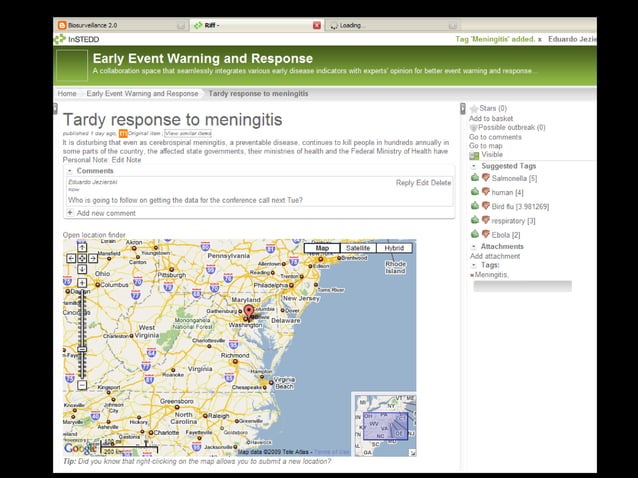The image size is (638, 478).
Task: Approve the Bird flu suggested tag
Action: [475, 206]
